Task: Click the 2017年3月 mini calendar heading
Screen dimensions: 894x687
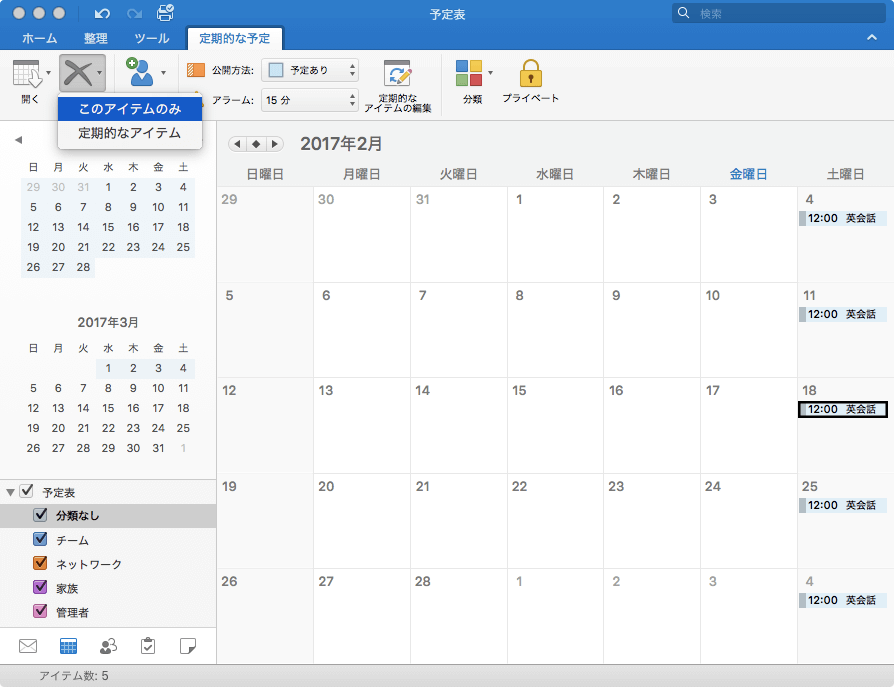Action: click(x=108, y=322)
